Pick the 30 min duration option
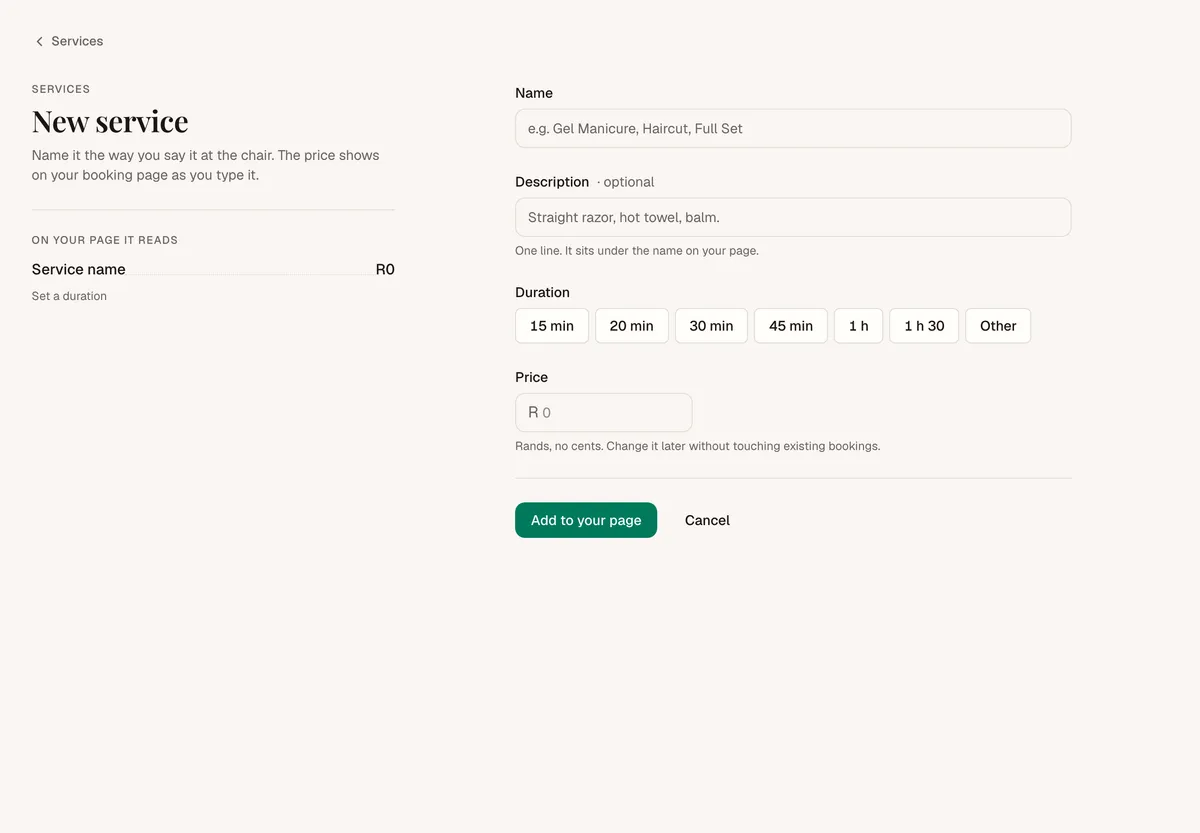The height and width of the screenshot is (833, 1200). click(711, 326)
